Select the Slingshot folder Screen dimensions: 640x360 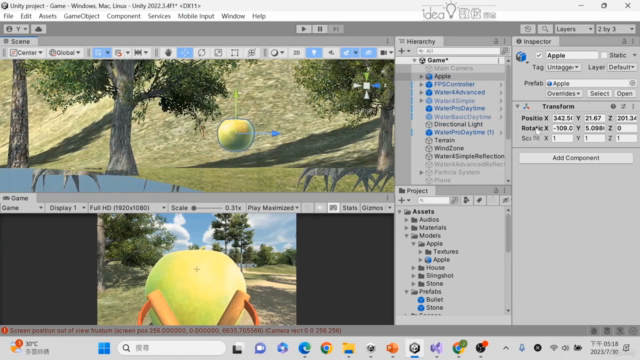click(440, 276)
